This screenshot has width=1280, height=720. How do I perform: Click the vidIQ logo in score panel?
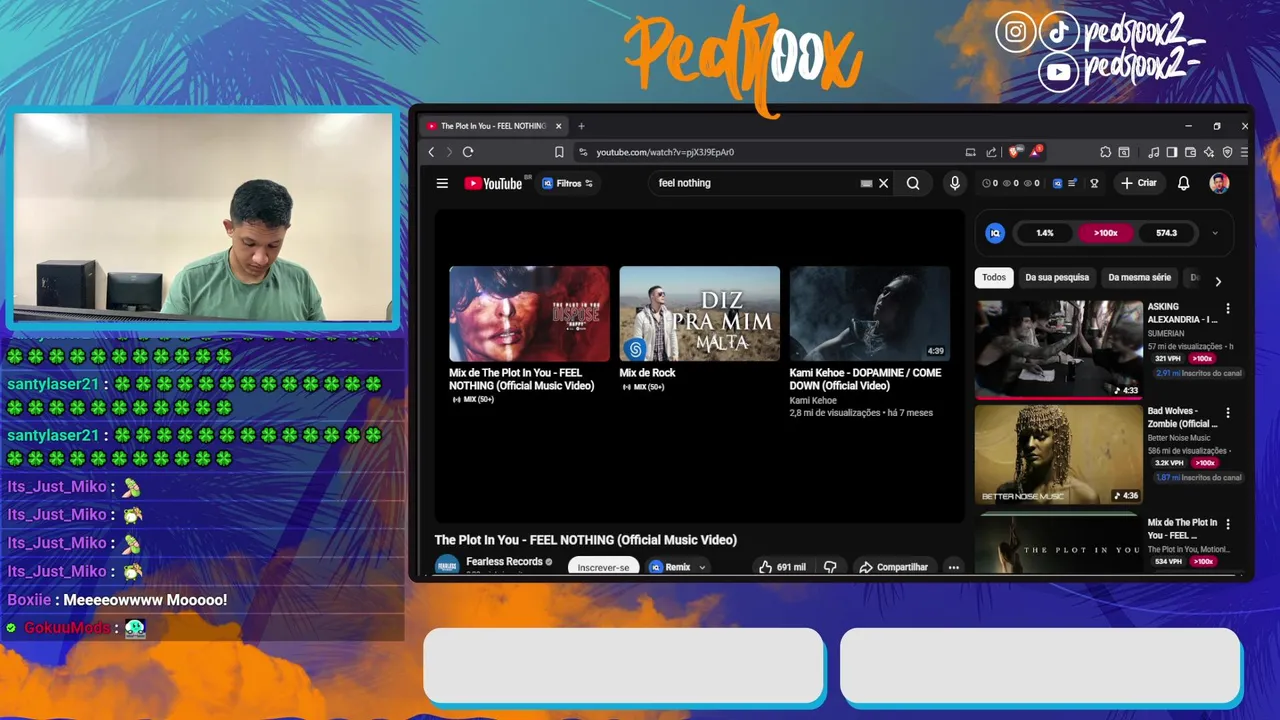click(x=995, y=233)
